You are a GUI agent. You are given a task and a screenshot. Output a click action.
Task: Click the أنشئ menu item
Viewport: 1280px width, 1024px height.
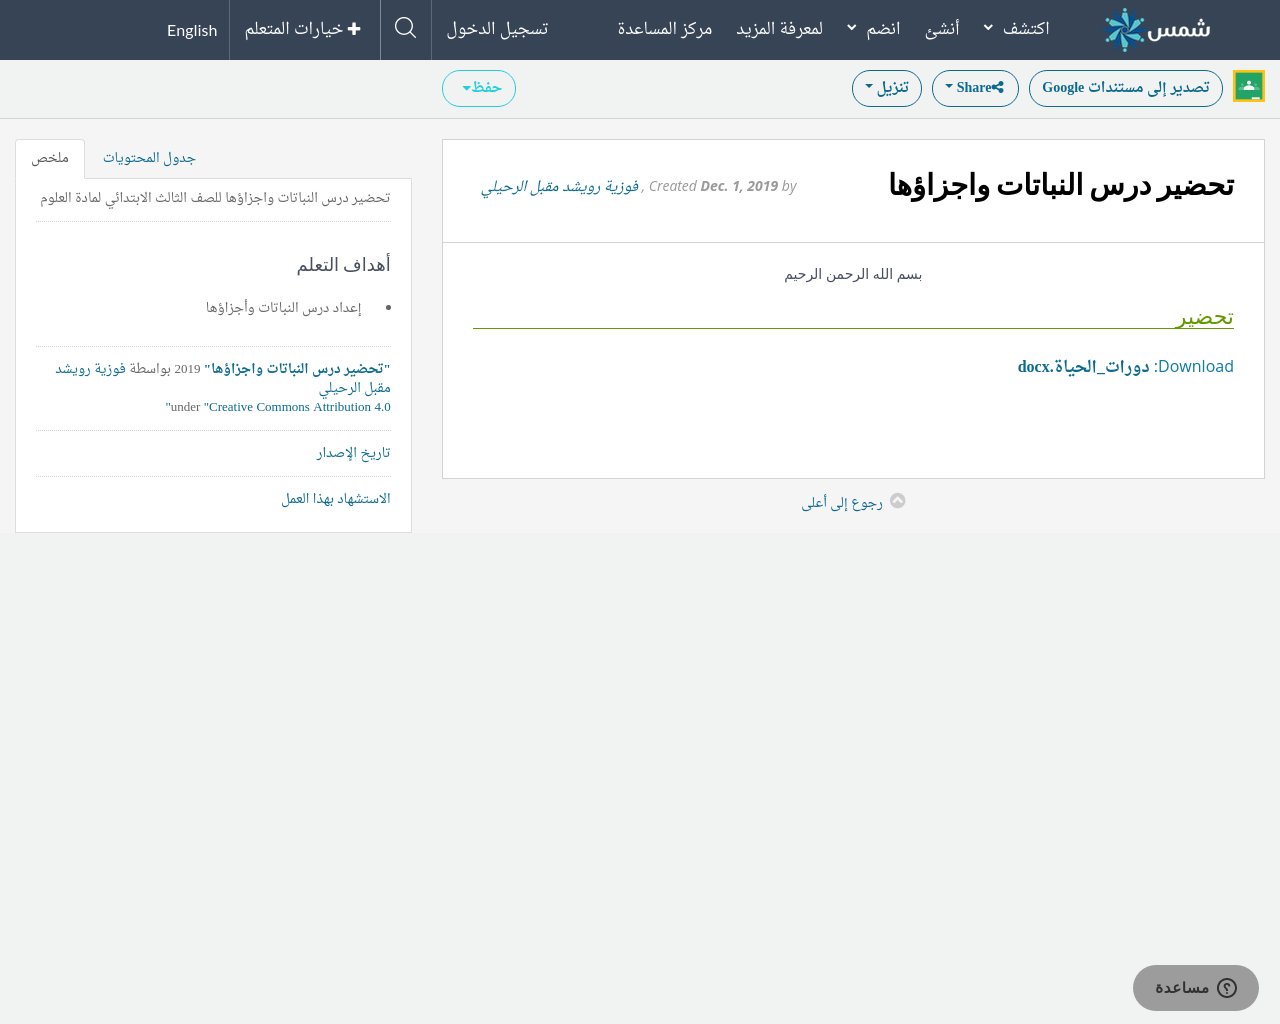click(x=942, y=29)
